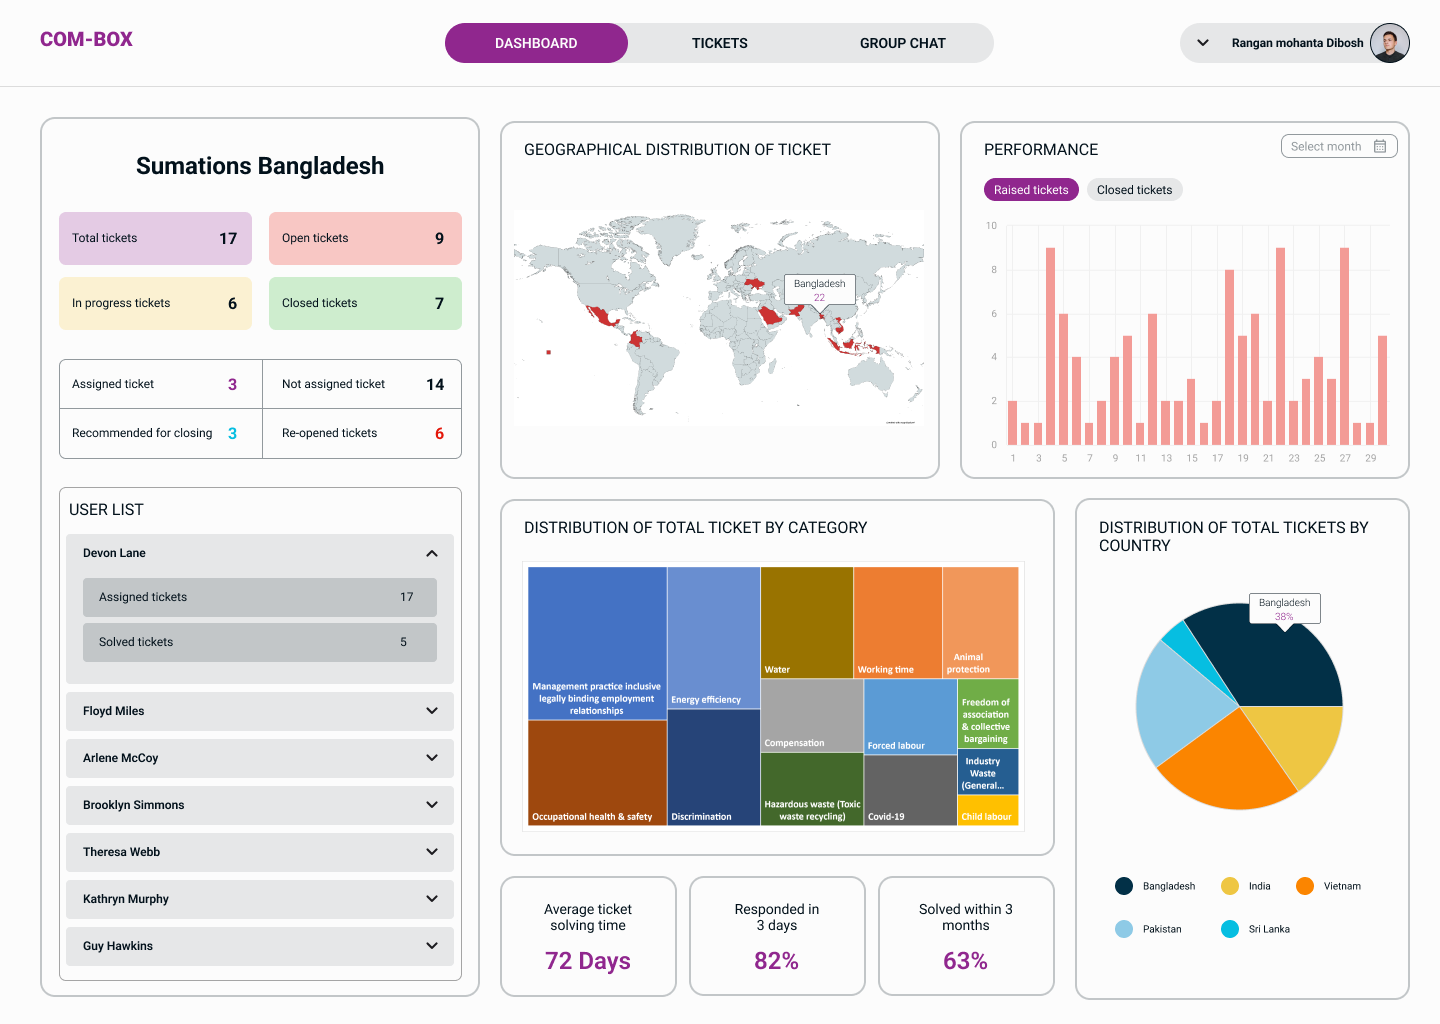Open the Tickets tab
Screen dimensions: 1440x1024
[x=719, y=43]
